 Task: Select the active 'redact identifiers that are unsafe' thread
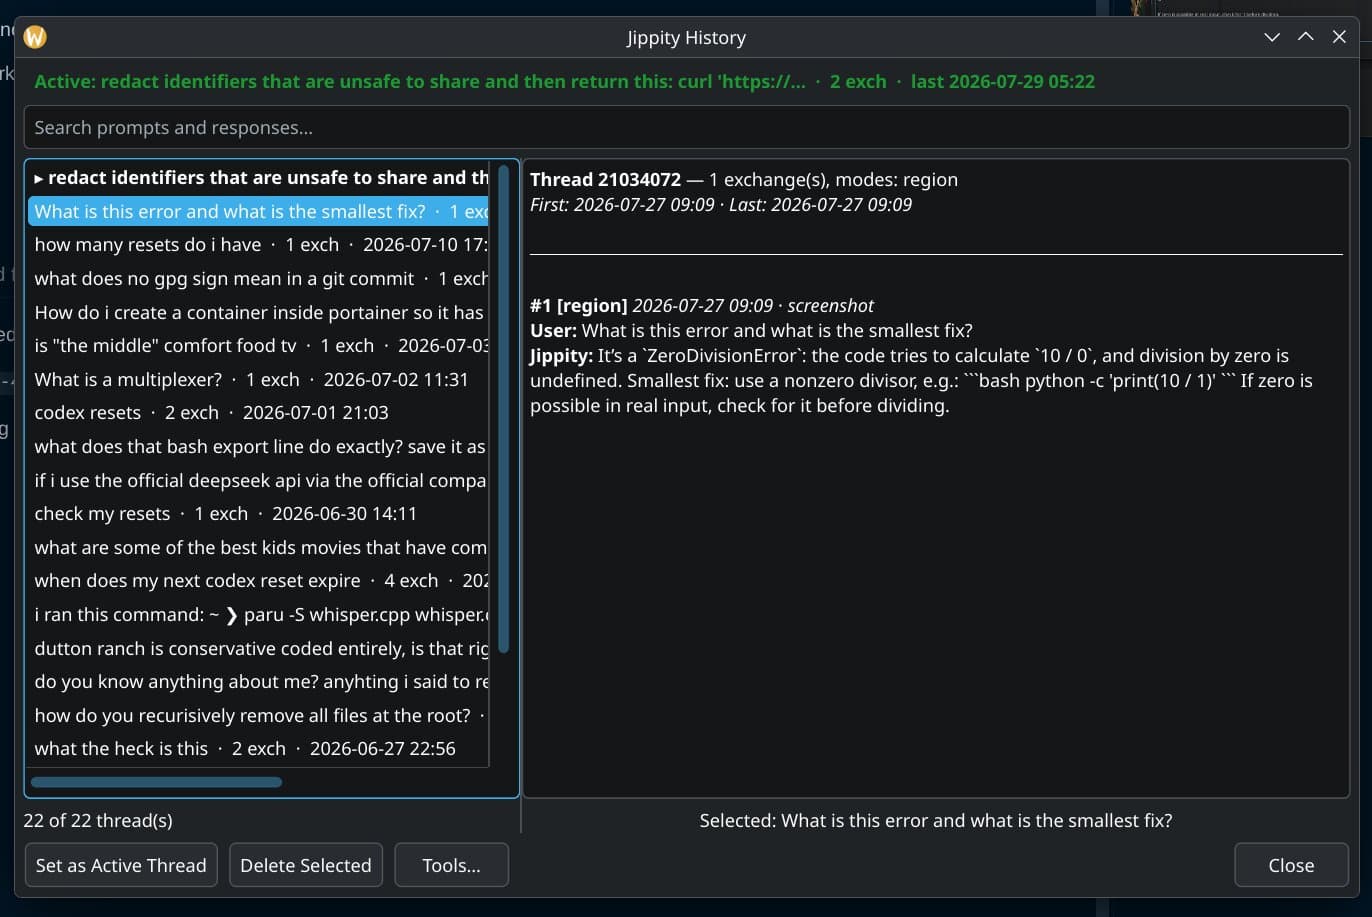[x=258, y=178]
